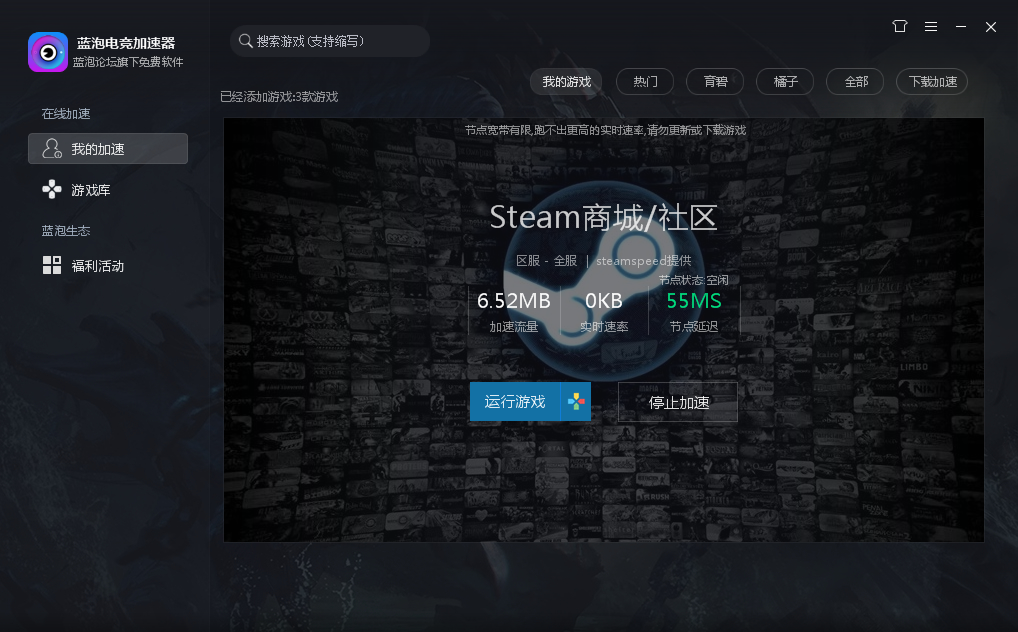Click the 运行游戏 button
This screenshot has width=1018, height=632.
click(x=515, y=401)
